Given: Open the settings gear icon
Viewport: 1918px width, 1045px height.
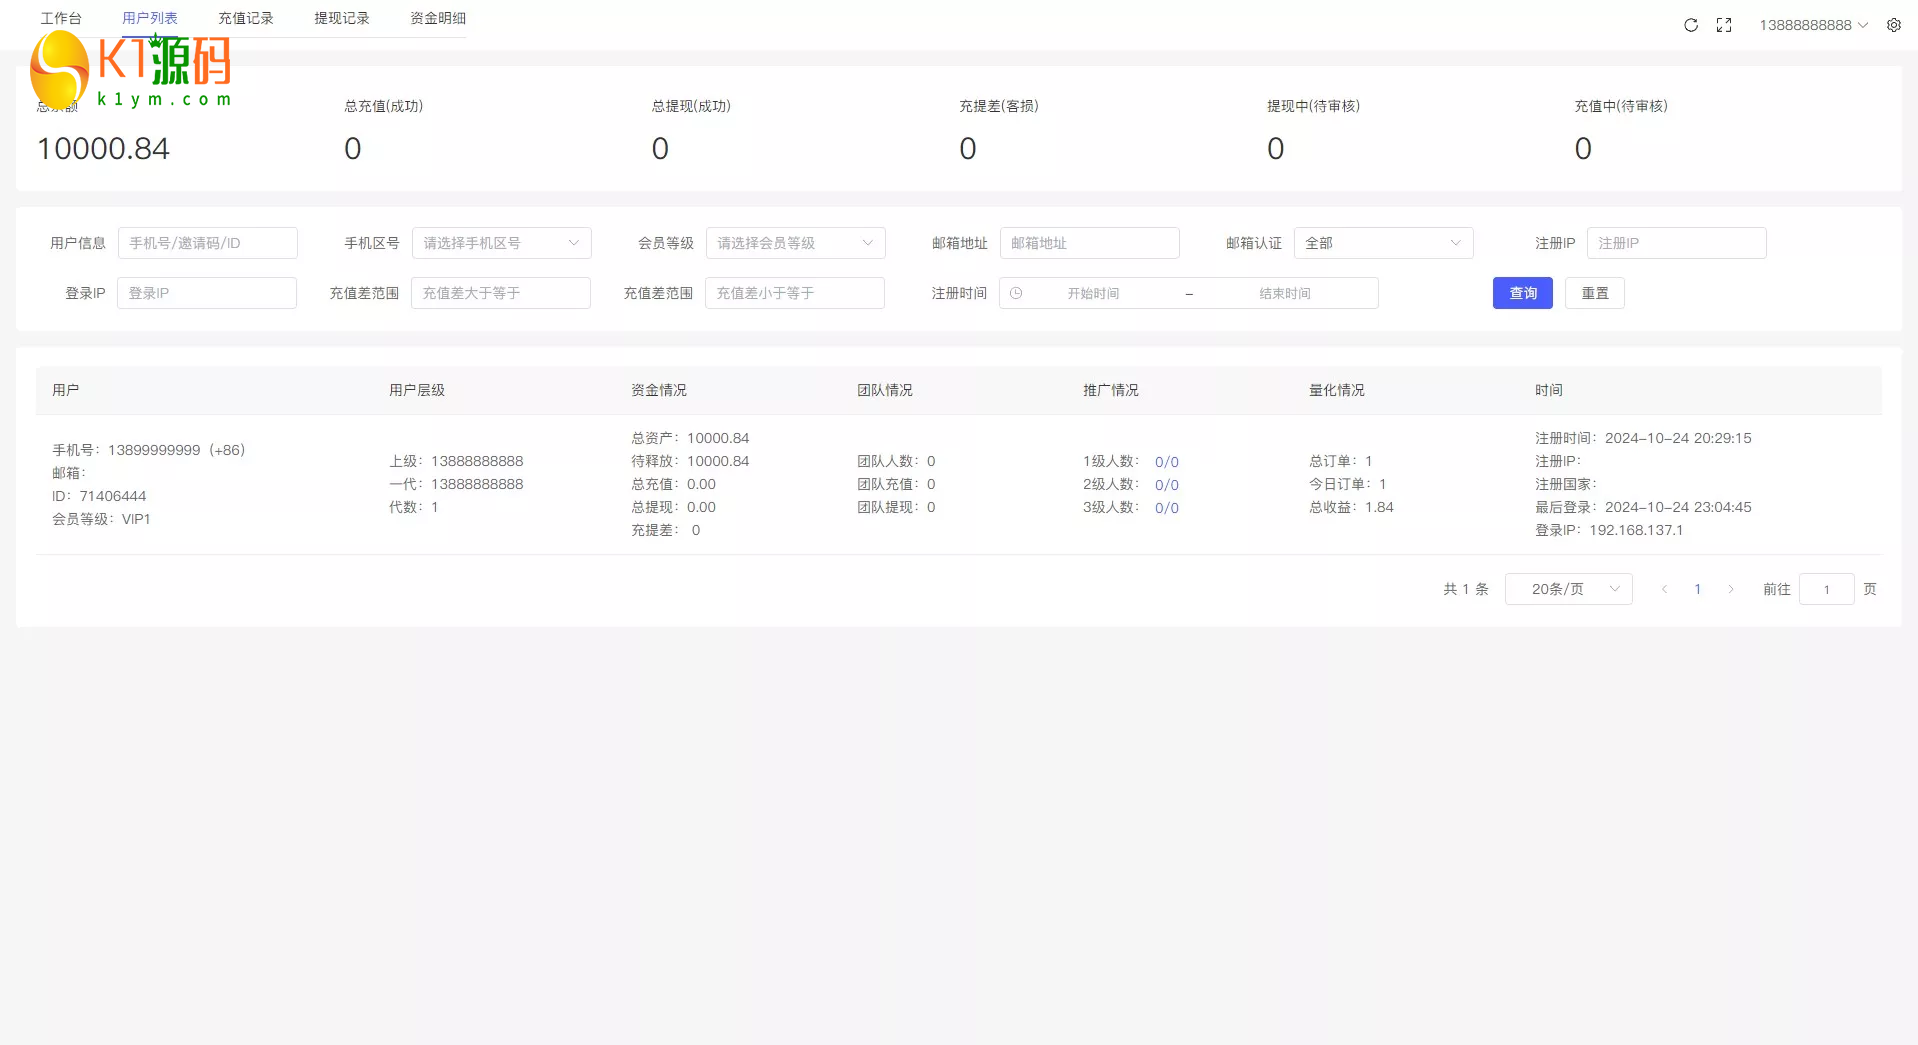Looking at the screenshot, I should pyautogui.click(x=1894, y=25).
